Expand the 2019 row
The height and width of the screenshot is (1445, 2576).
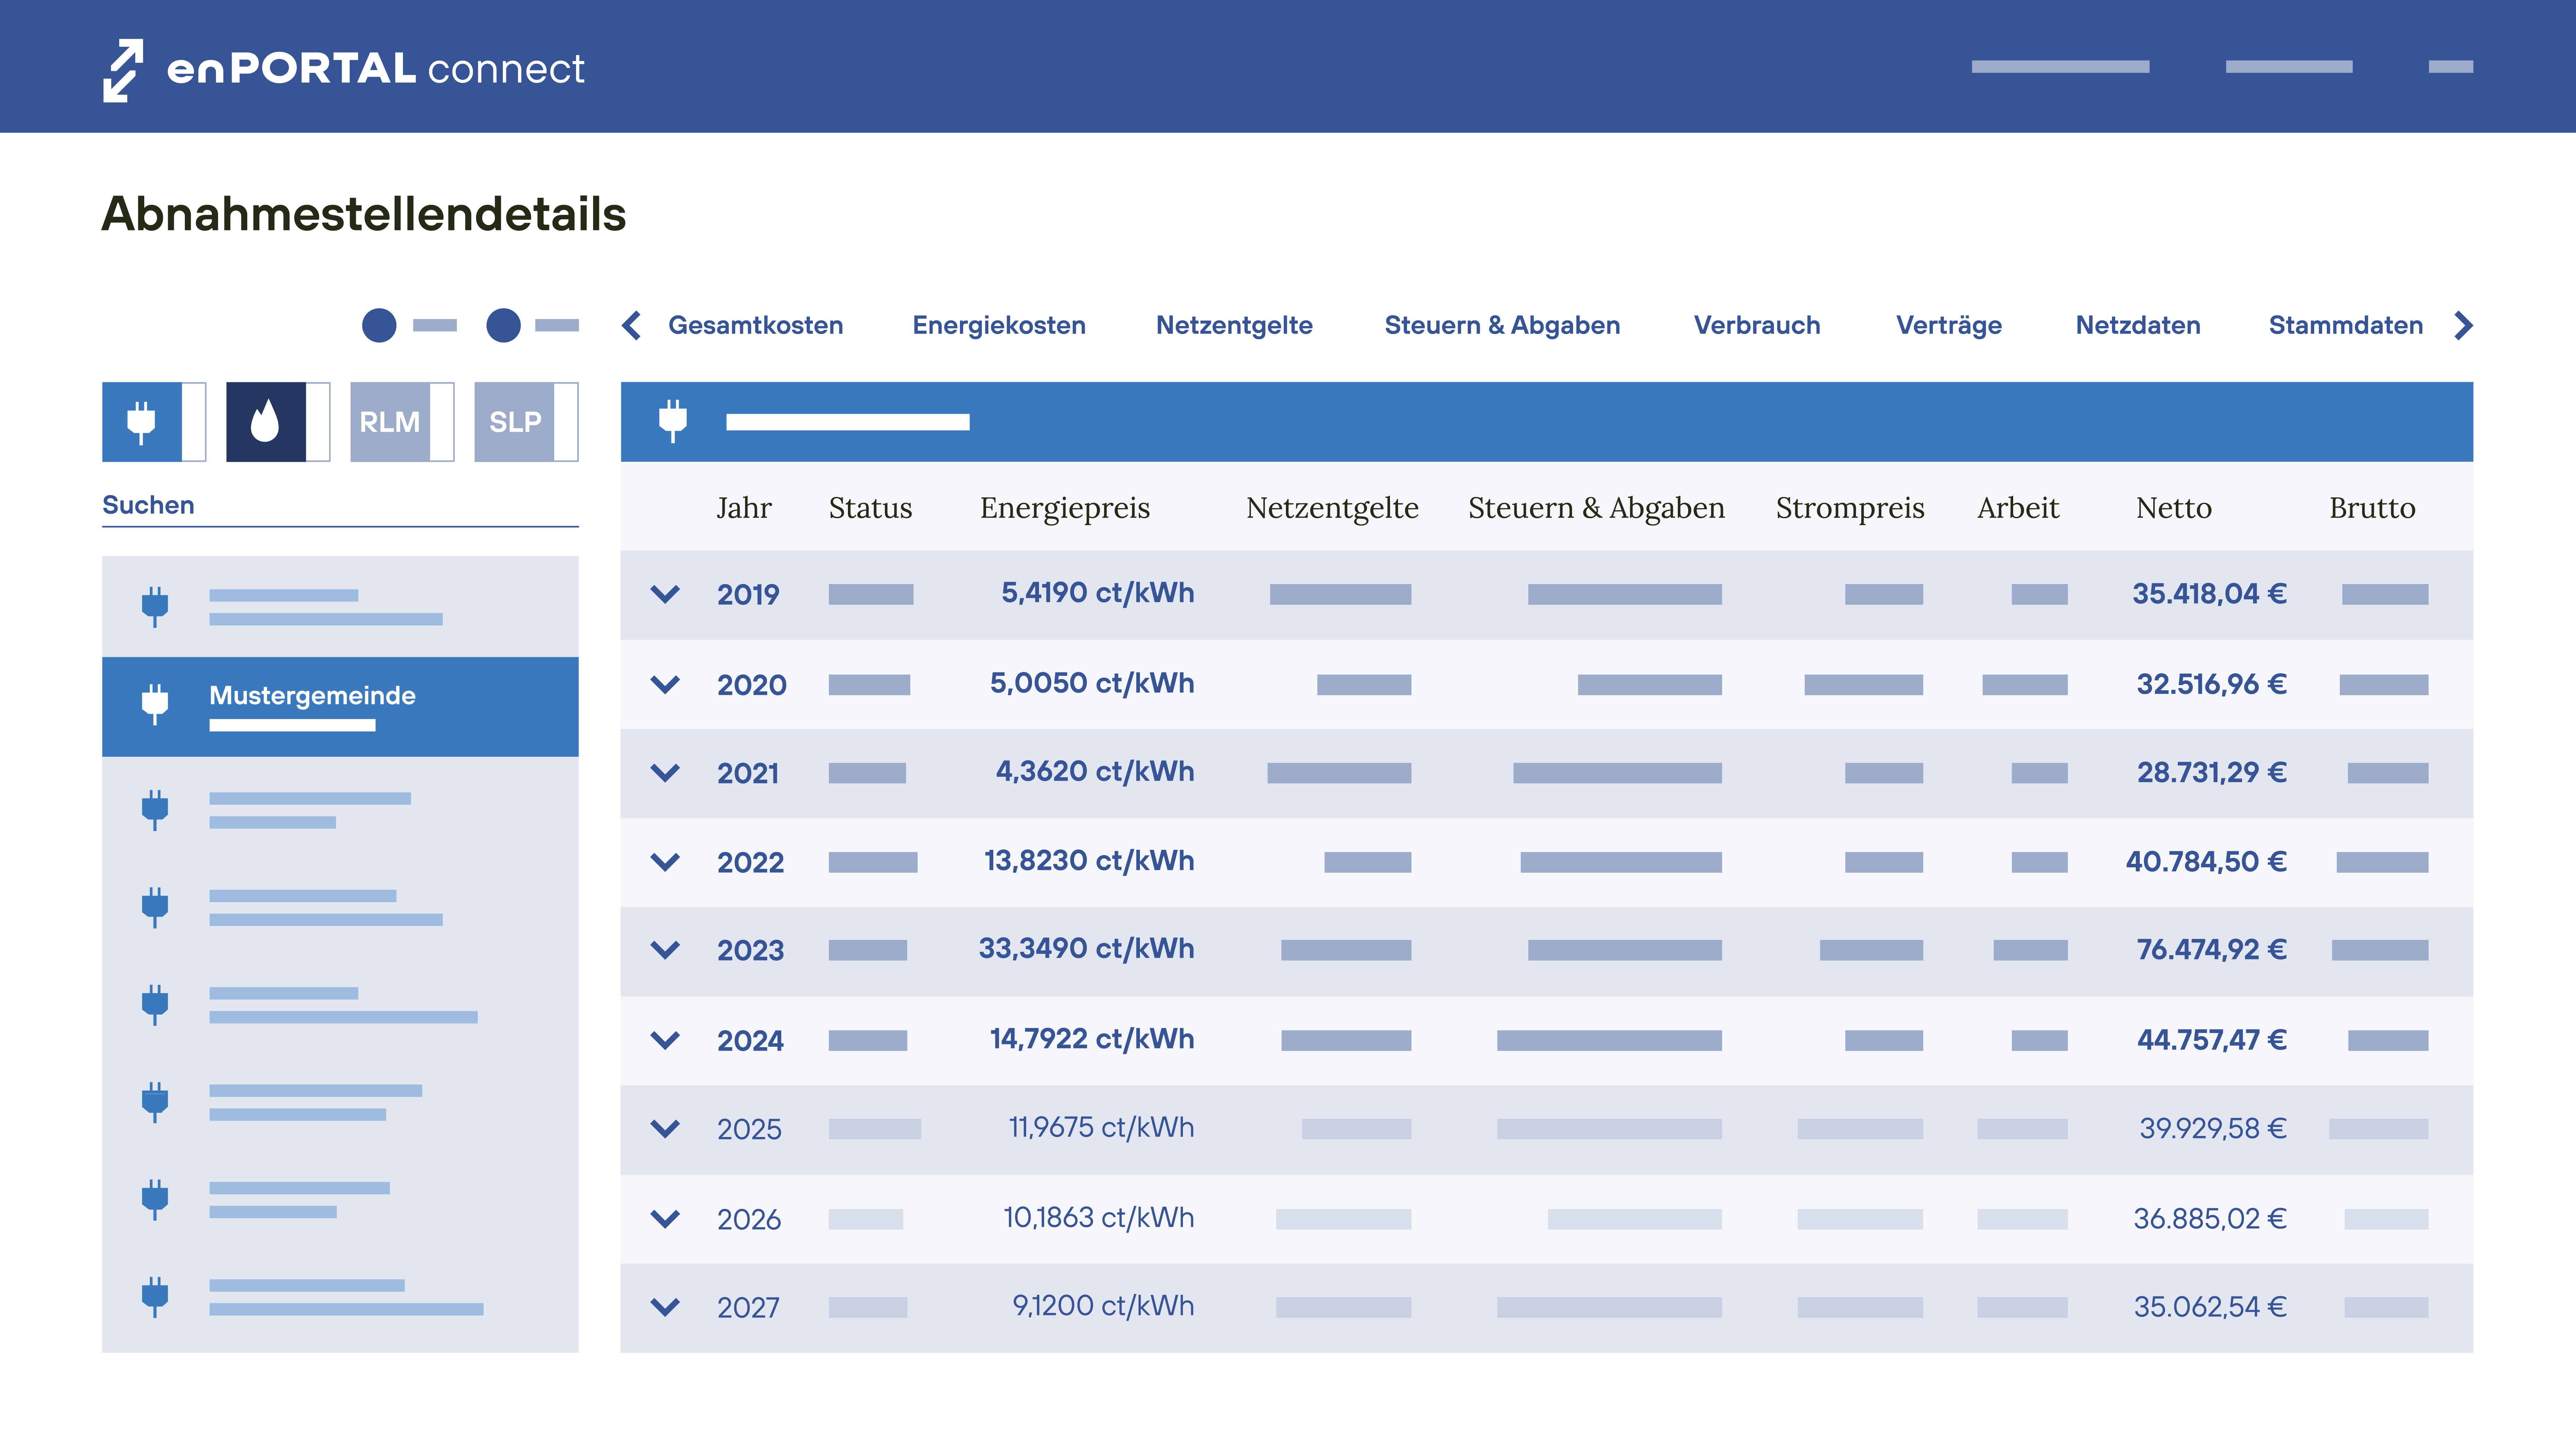665,594
